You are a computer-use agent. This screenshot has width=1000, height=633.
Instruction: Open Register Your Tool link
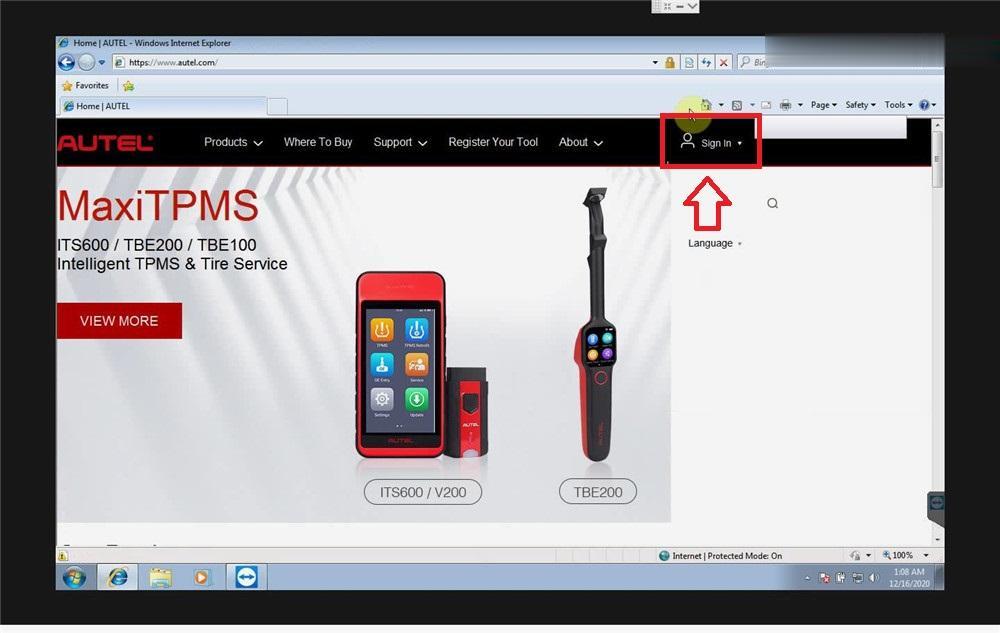493,142
